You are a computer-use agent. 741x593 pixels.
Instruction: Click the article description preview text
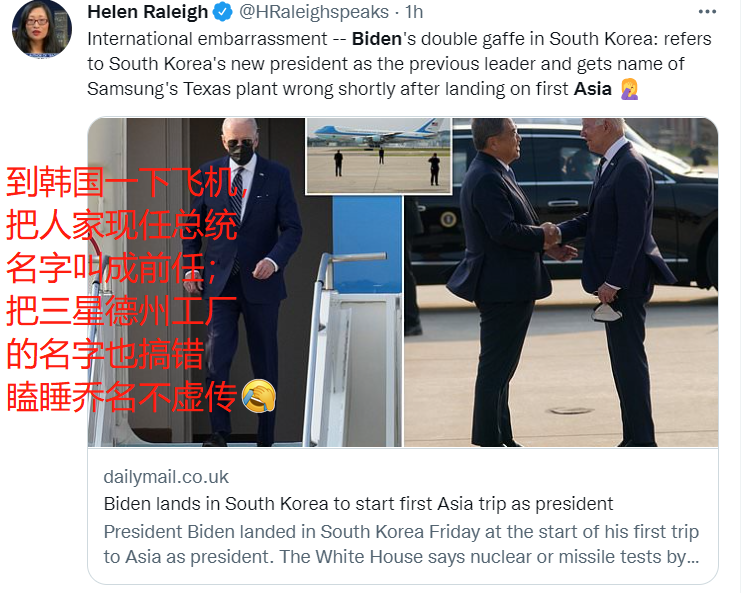(x=401, y=544)
